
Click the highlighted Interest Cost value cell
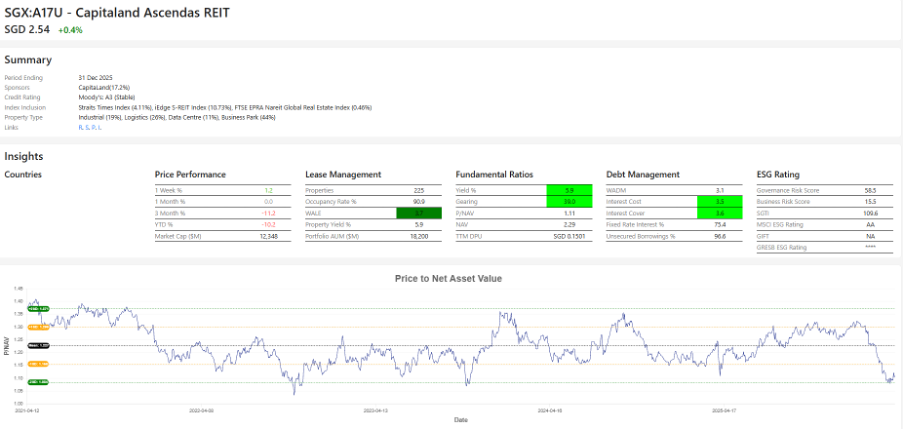[720, 202]
